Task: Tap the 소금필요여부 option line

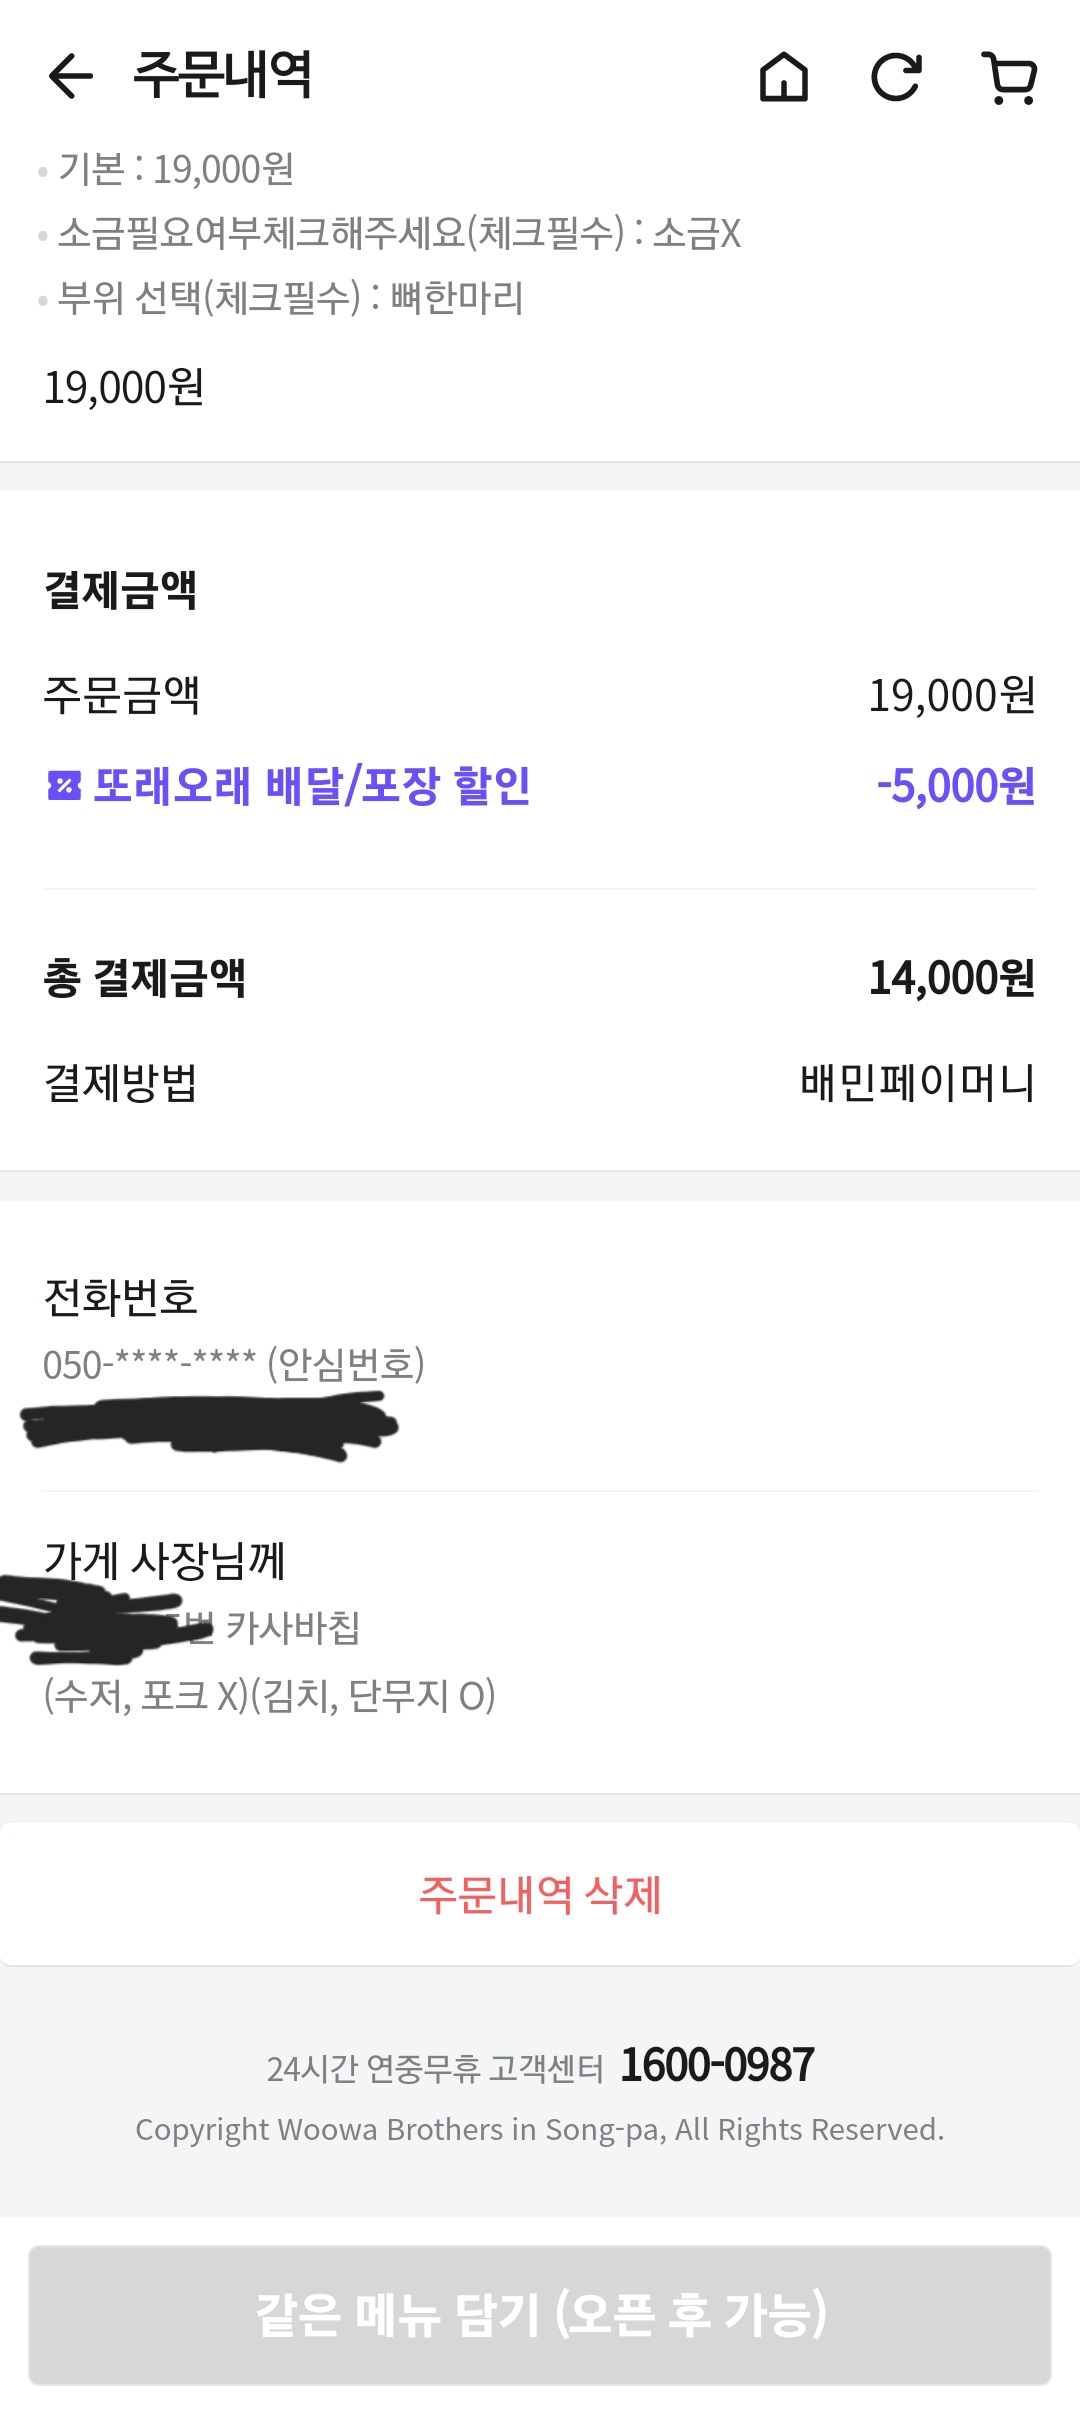Action: 399,233
